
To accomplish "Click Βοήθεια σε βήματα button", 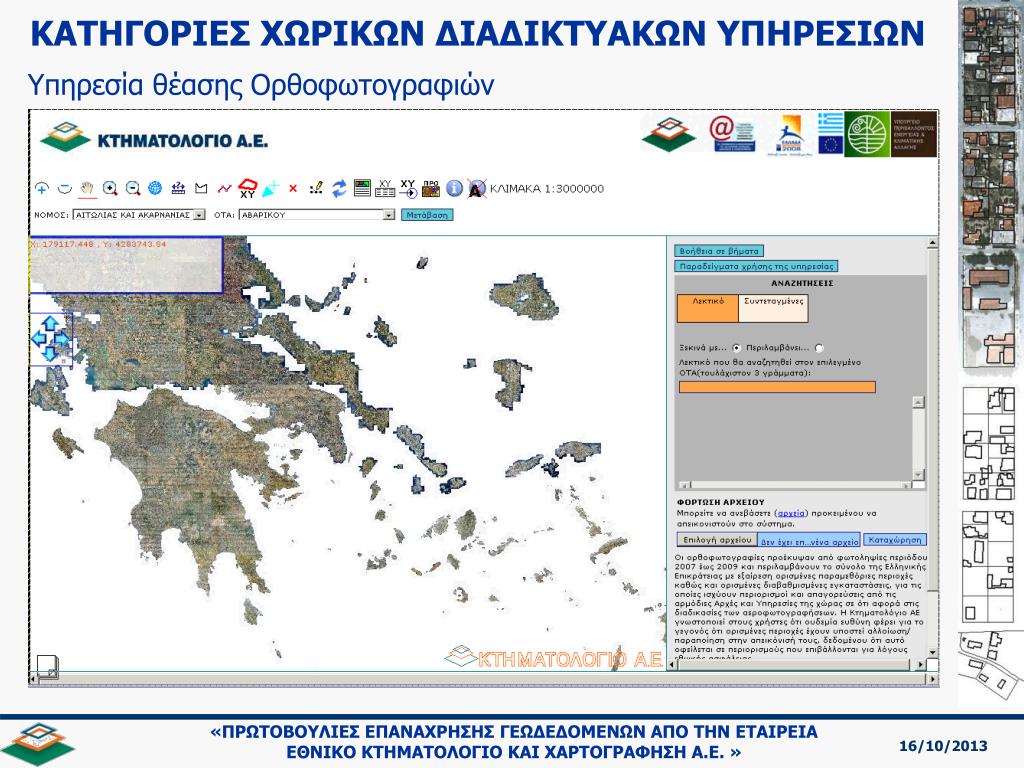I will tap(718, 251).
